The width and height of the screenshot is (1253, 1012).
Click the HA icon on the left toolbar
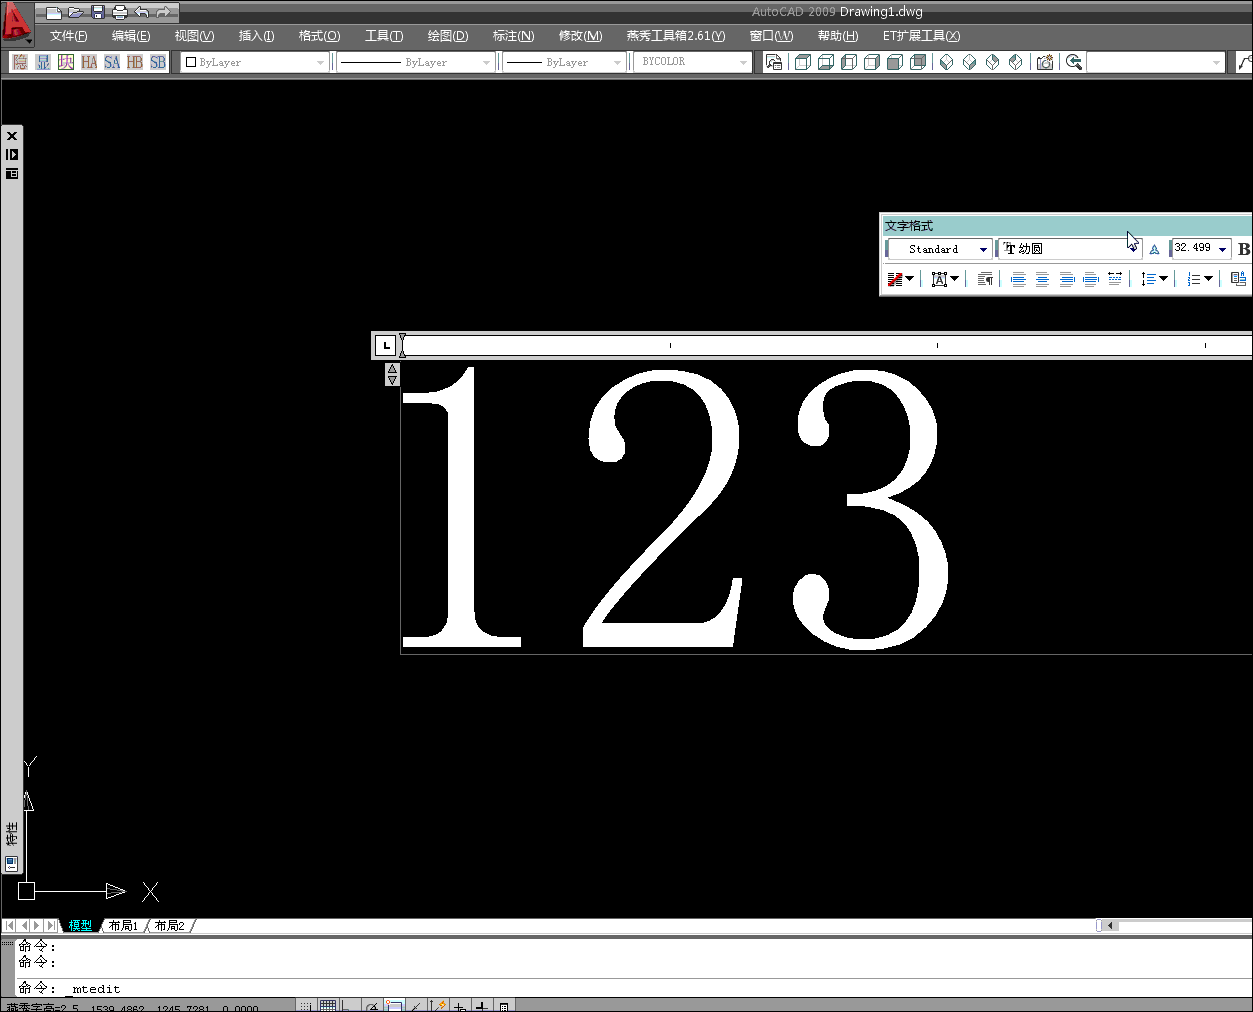(x=89, y=61)
